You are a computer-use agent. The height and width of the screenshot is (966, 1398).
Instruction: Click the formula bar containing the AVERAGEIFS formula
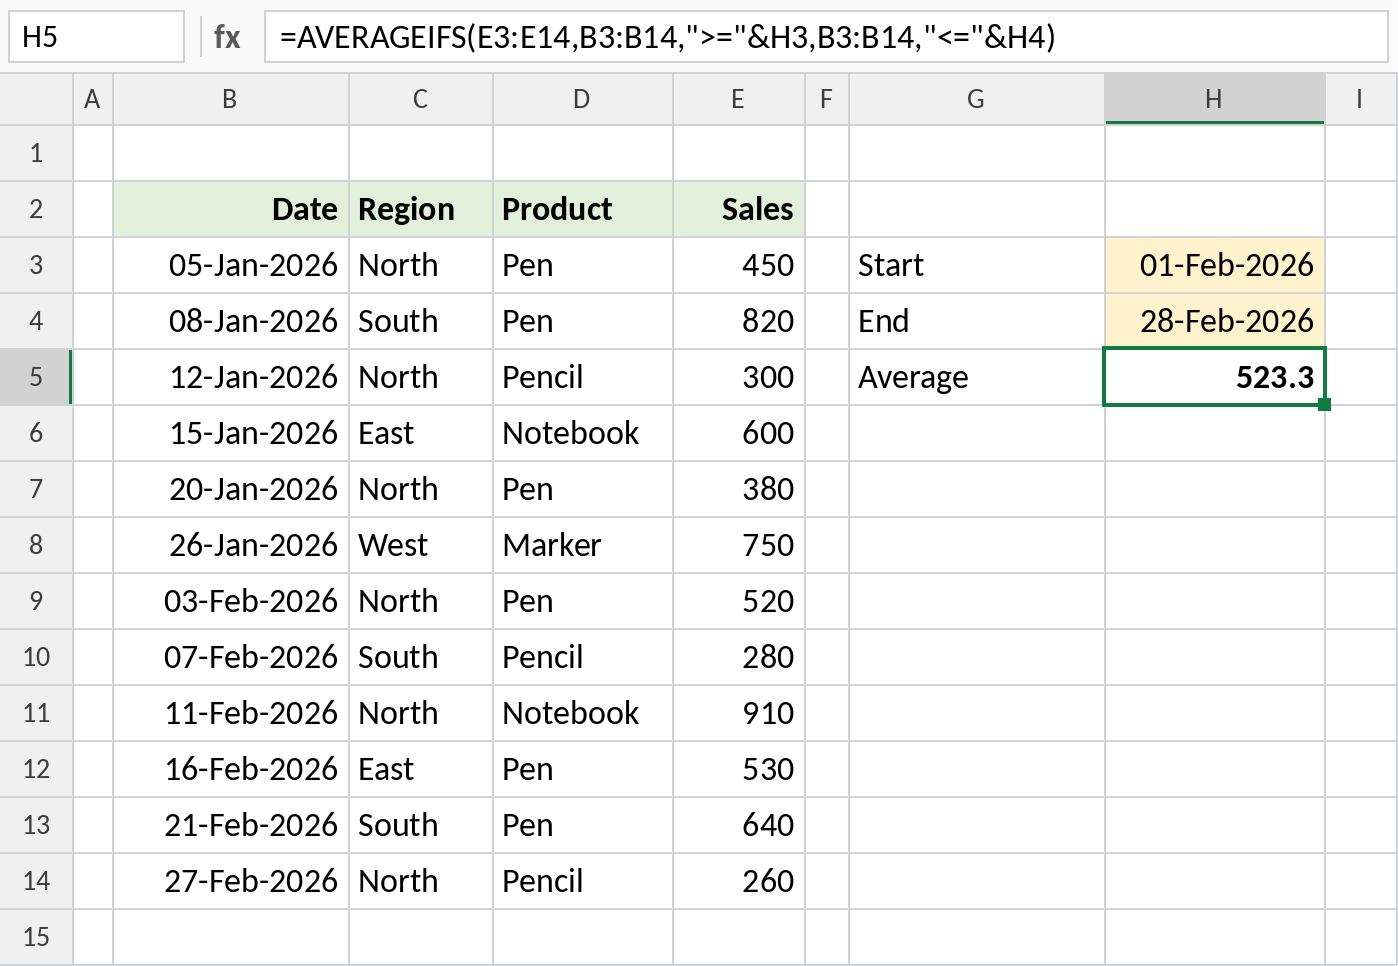coord(826,37)
